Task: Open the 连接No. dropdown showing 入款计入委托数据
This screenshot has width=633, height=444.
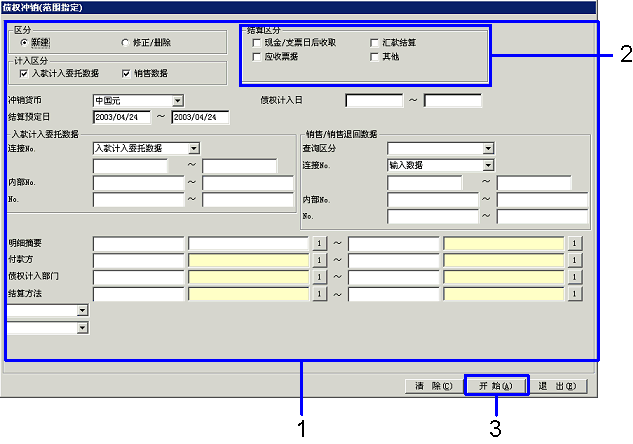Action: point(193,148)
